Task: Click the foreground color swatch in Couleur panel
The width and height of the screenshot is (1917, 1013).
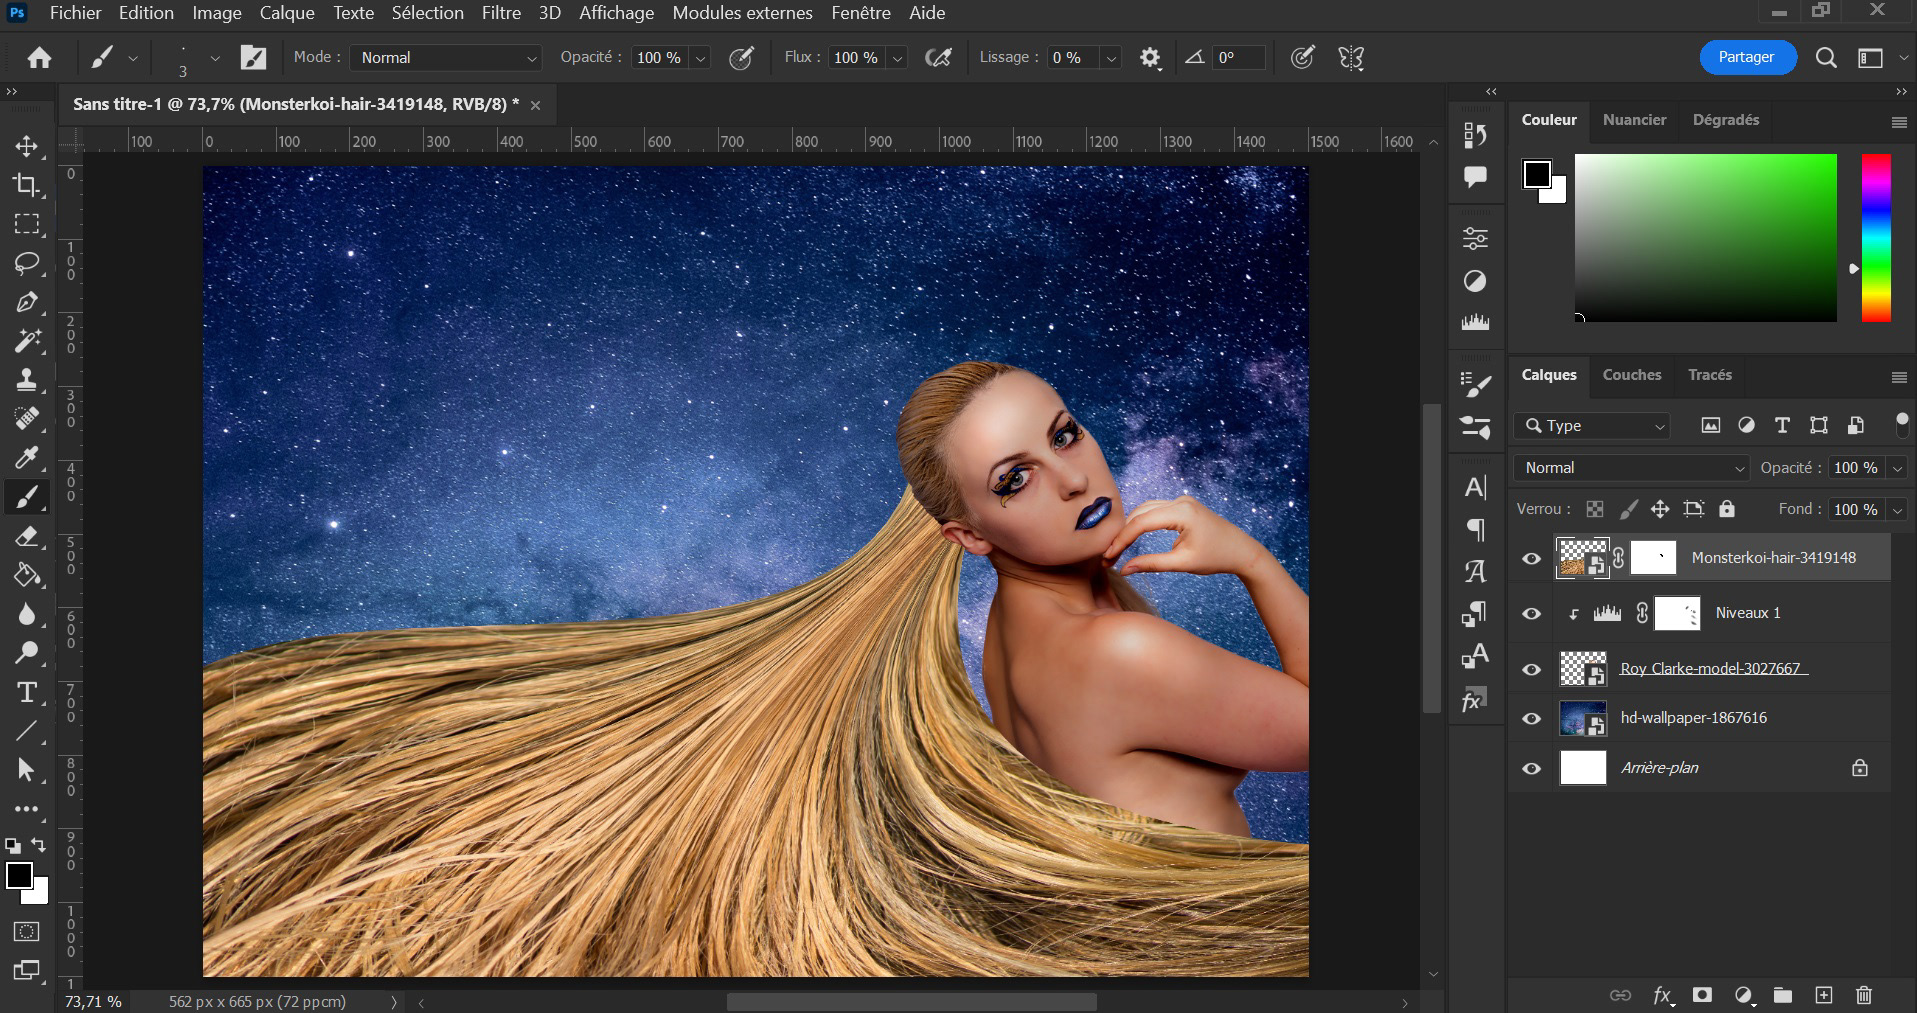Action: coord(1537,174)
